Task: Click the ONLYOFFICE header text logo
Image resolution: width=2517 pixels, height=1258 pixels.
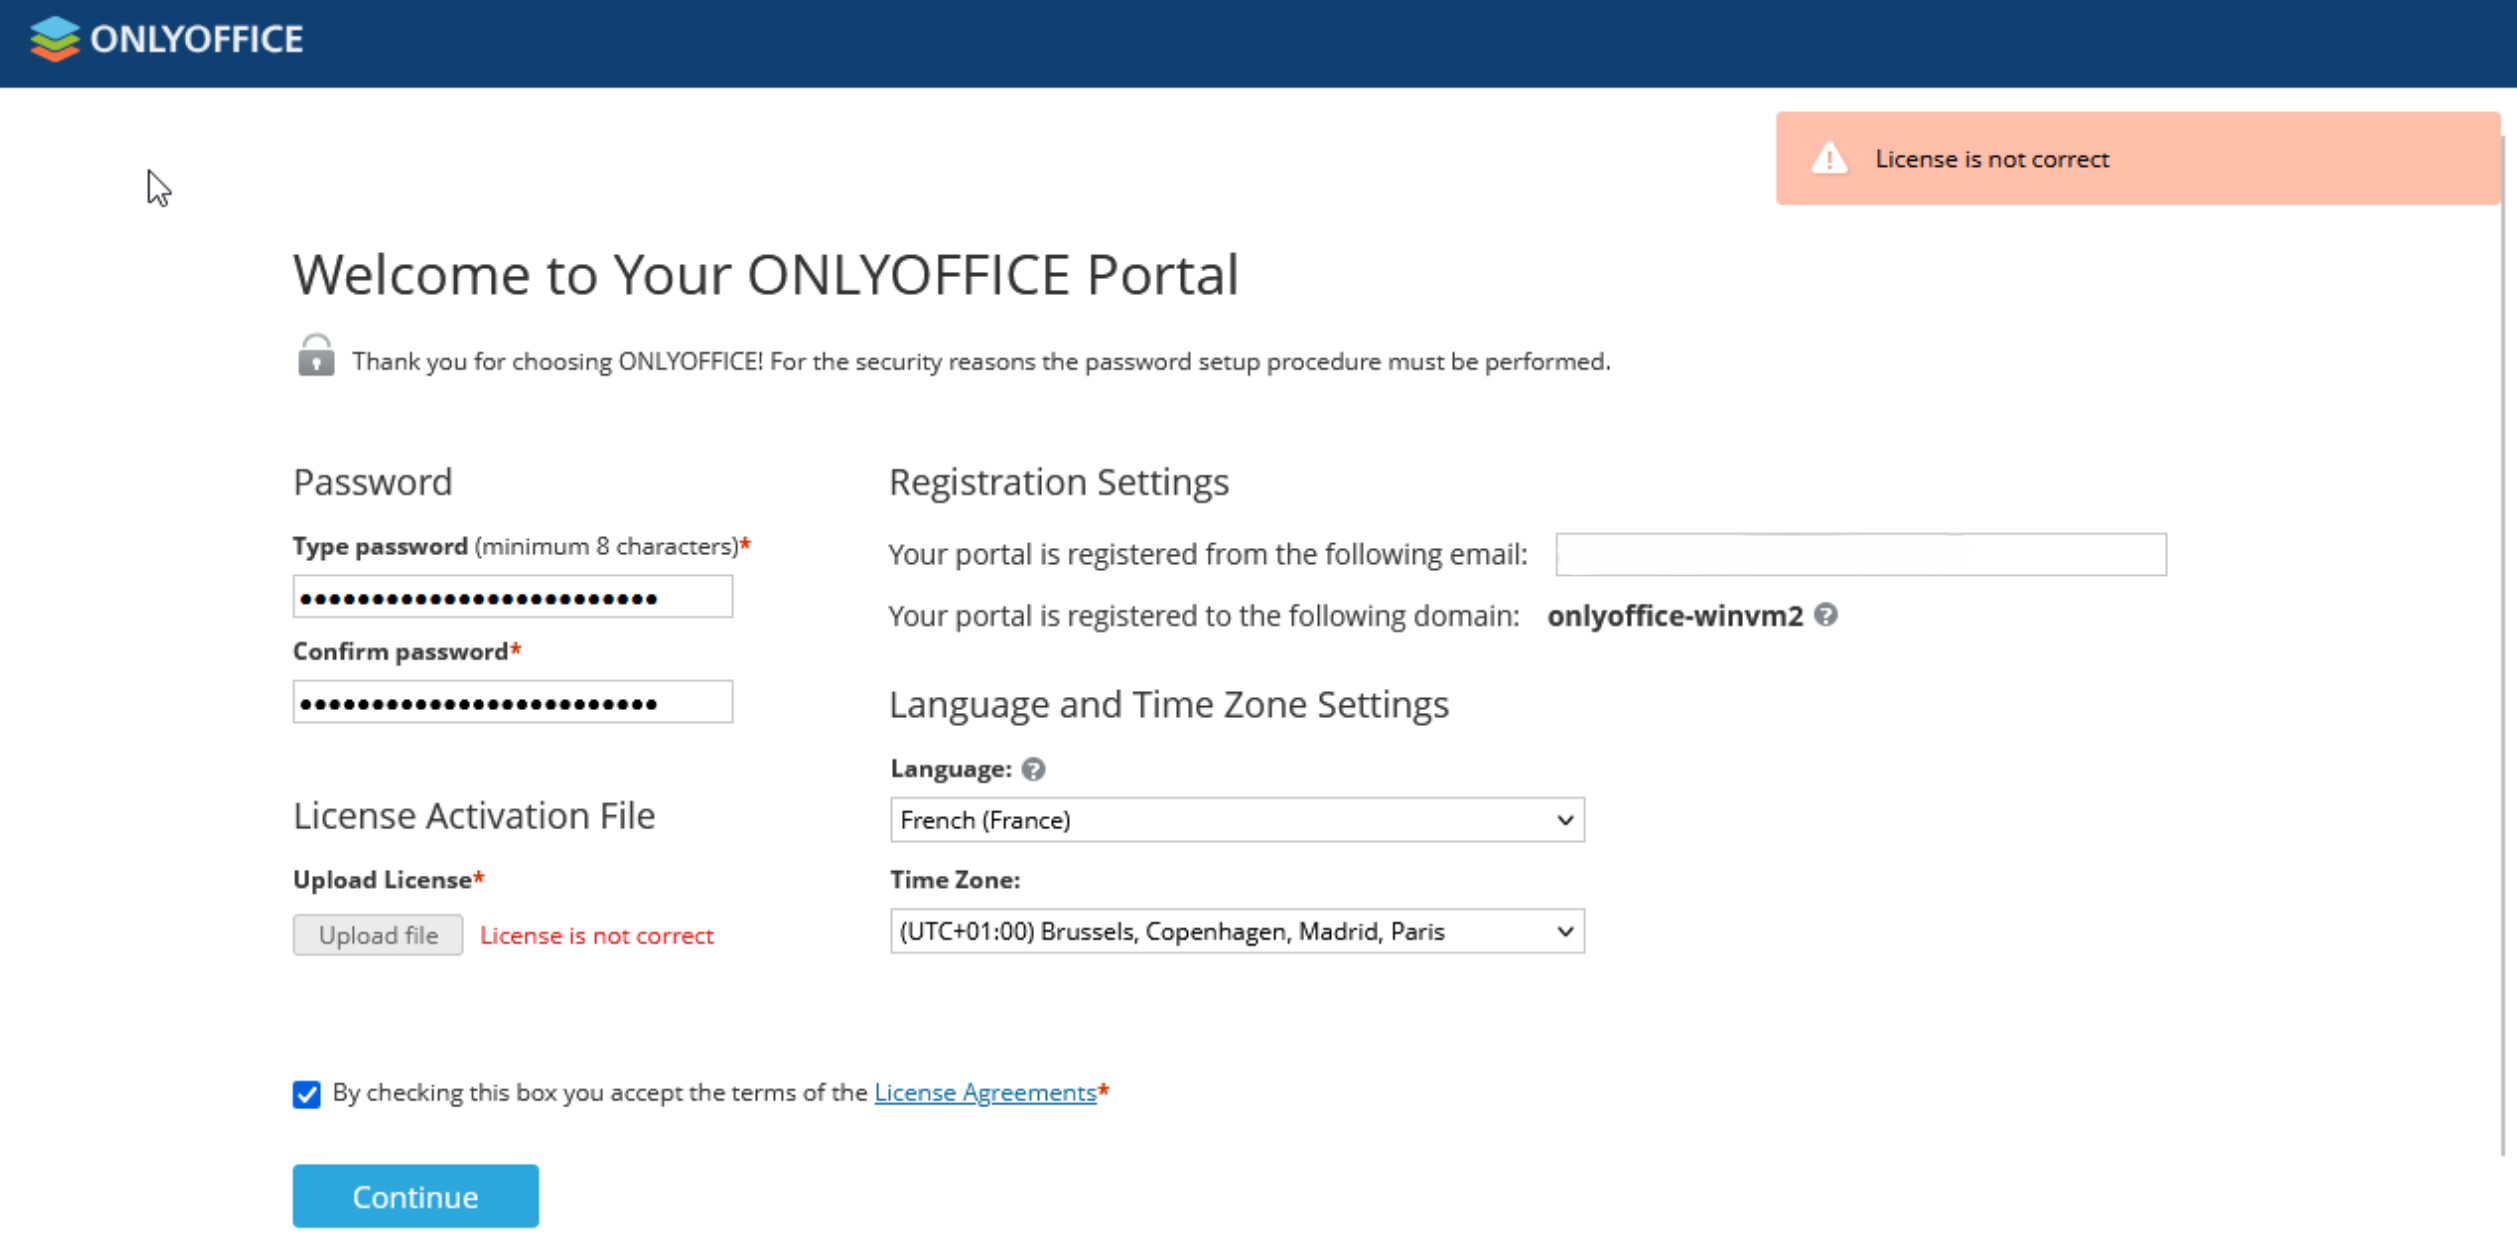Action: click(x=197, y=39)
